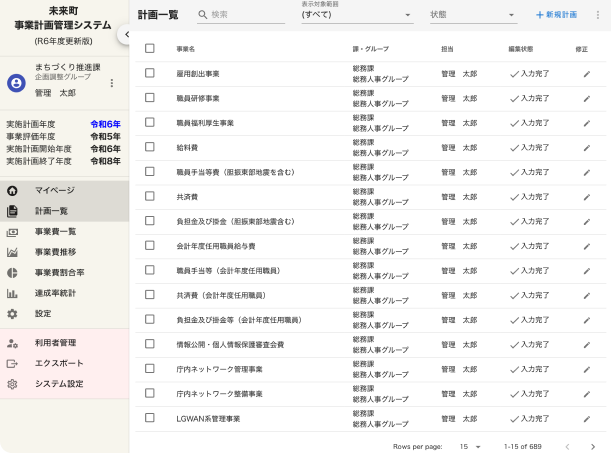Check the LGWAN系管理事業 row checkbox
Image resolution: width=611 pixels, height=453 pixels.
click(x=150, y=418)
